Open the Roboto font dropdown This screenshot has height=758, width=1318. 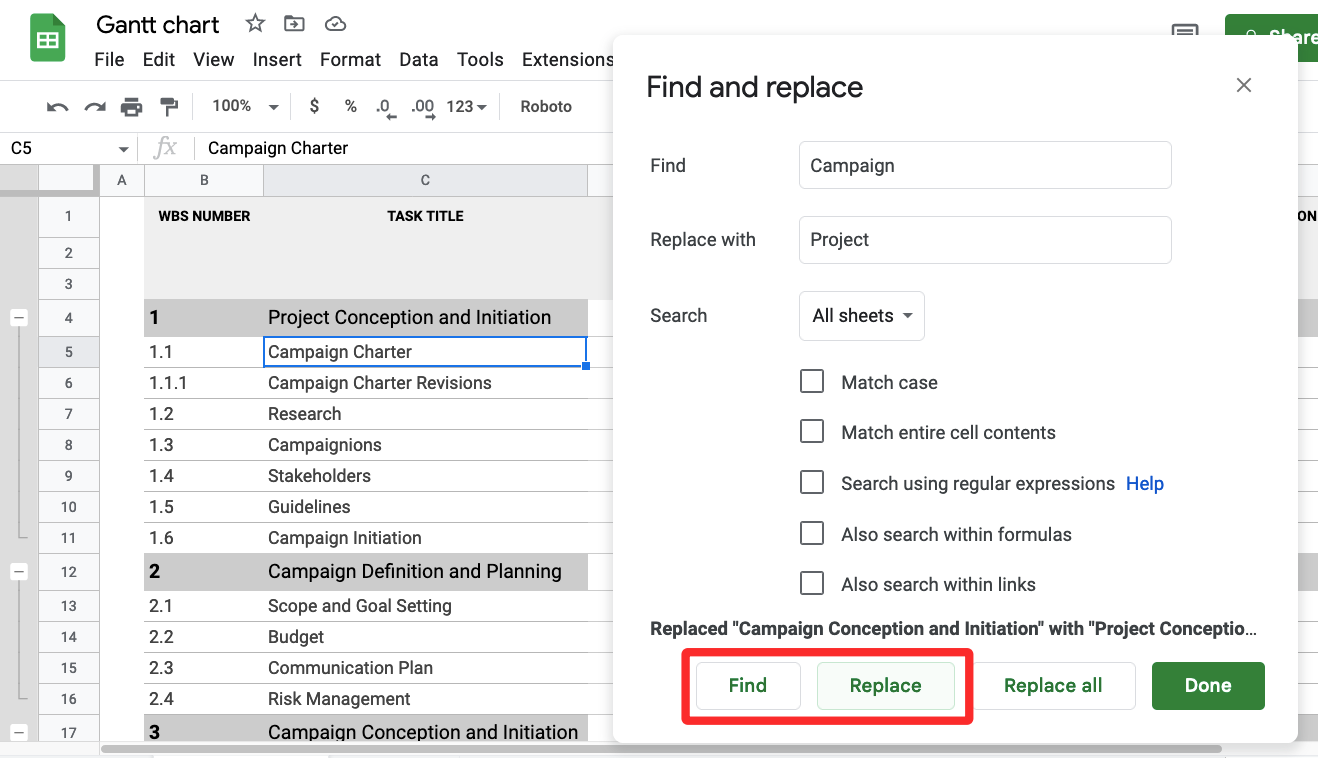pyautogui.click(x=547, y=106)
